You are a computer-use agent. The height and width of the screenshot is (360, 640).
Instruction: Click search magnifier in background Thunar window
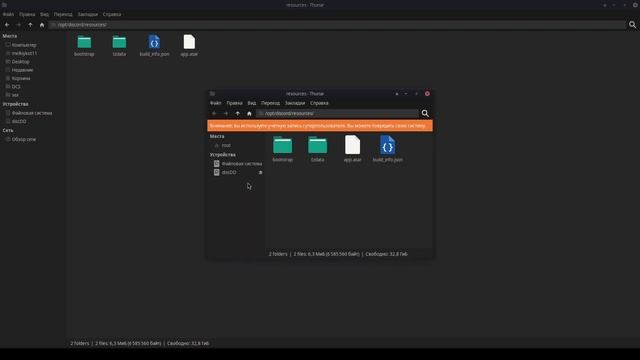[632, 25]
